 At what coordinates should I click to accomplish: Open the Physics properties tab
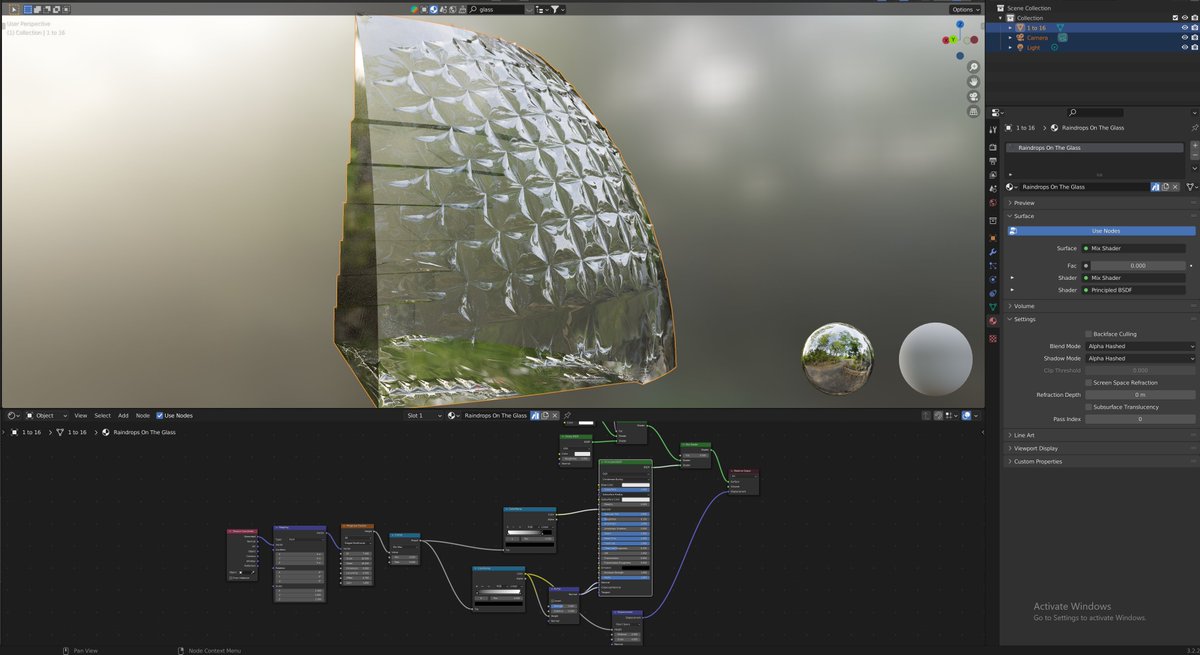(x=993, y=280)
